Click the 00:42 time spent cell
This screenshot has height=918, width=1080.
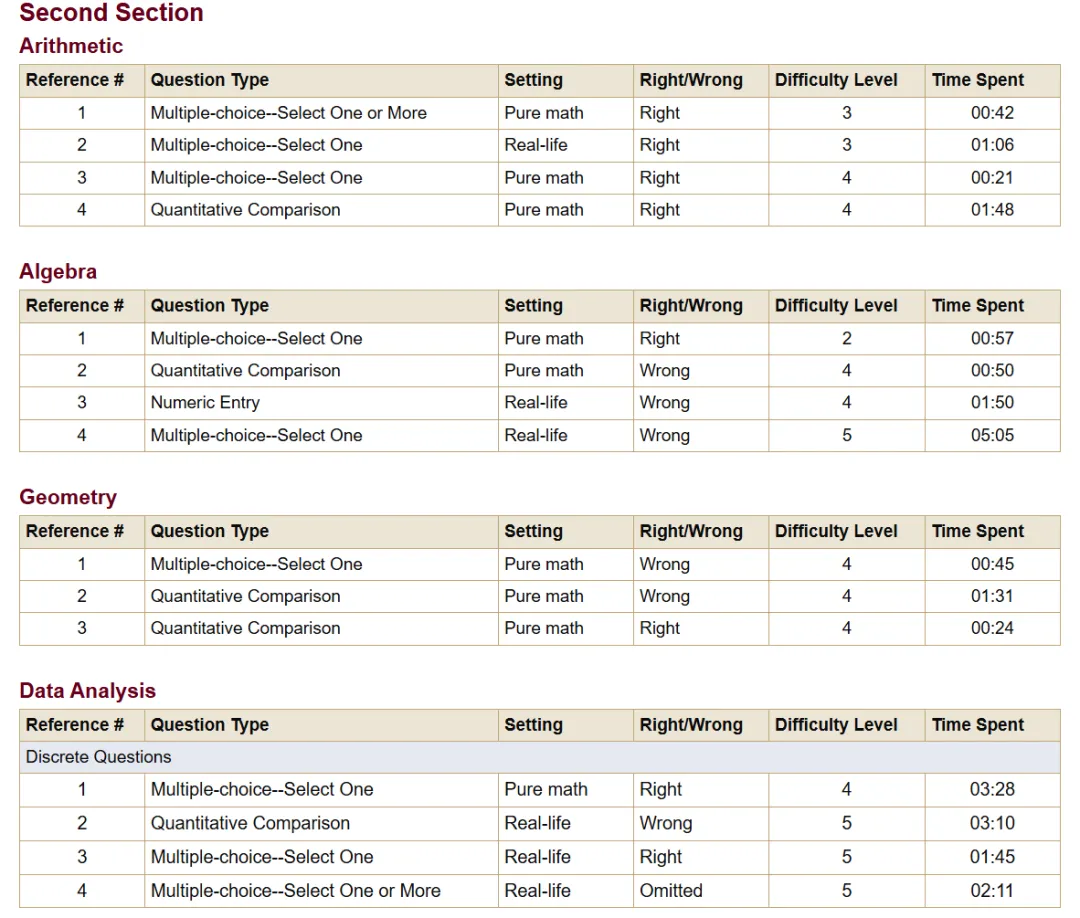click(x=991, y=113)
